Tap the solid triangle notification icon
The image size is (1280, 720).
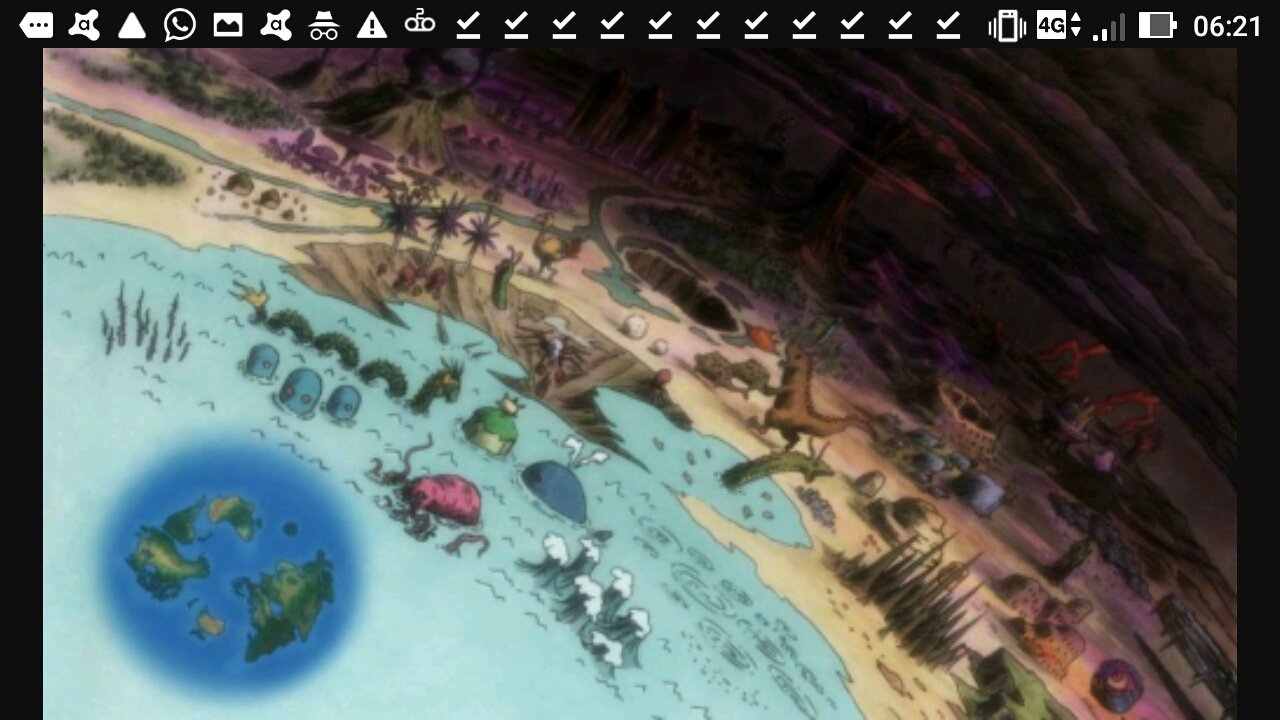pyautogui.click(x=132, y=25)
